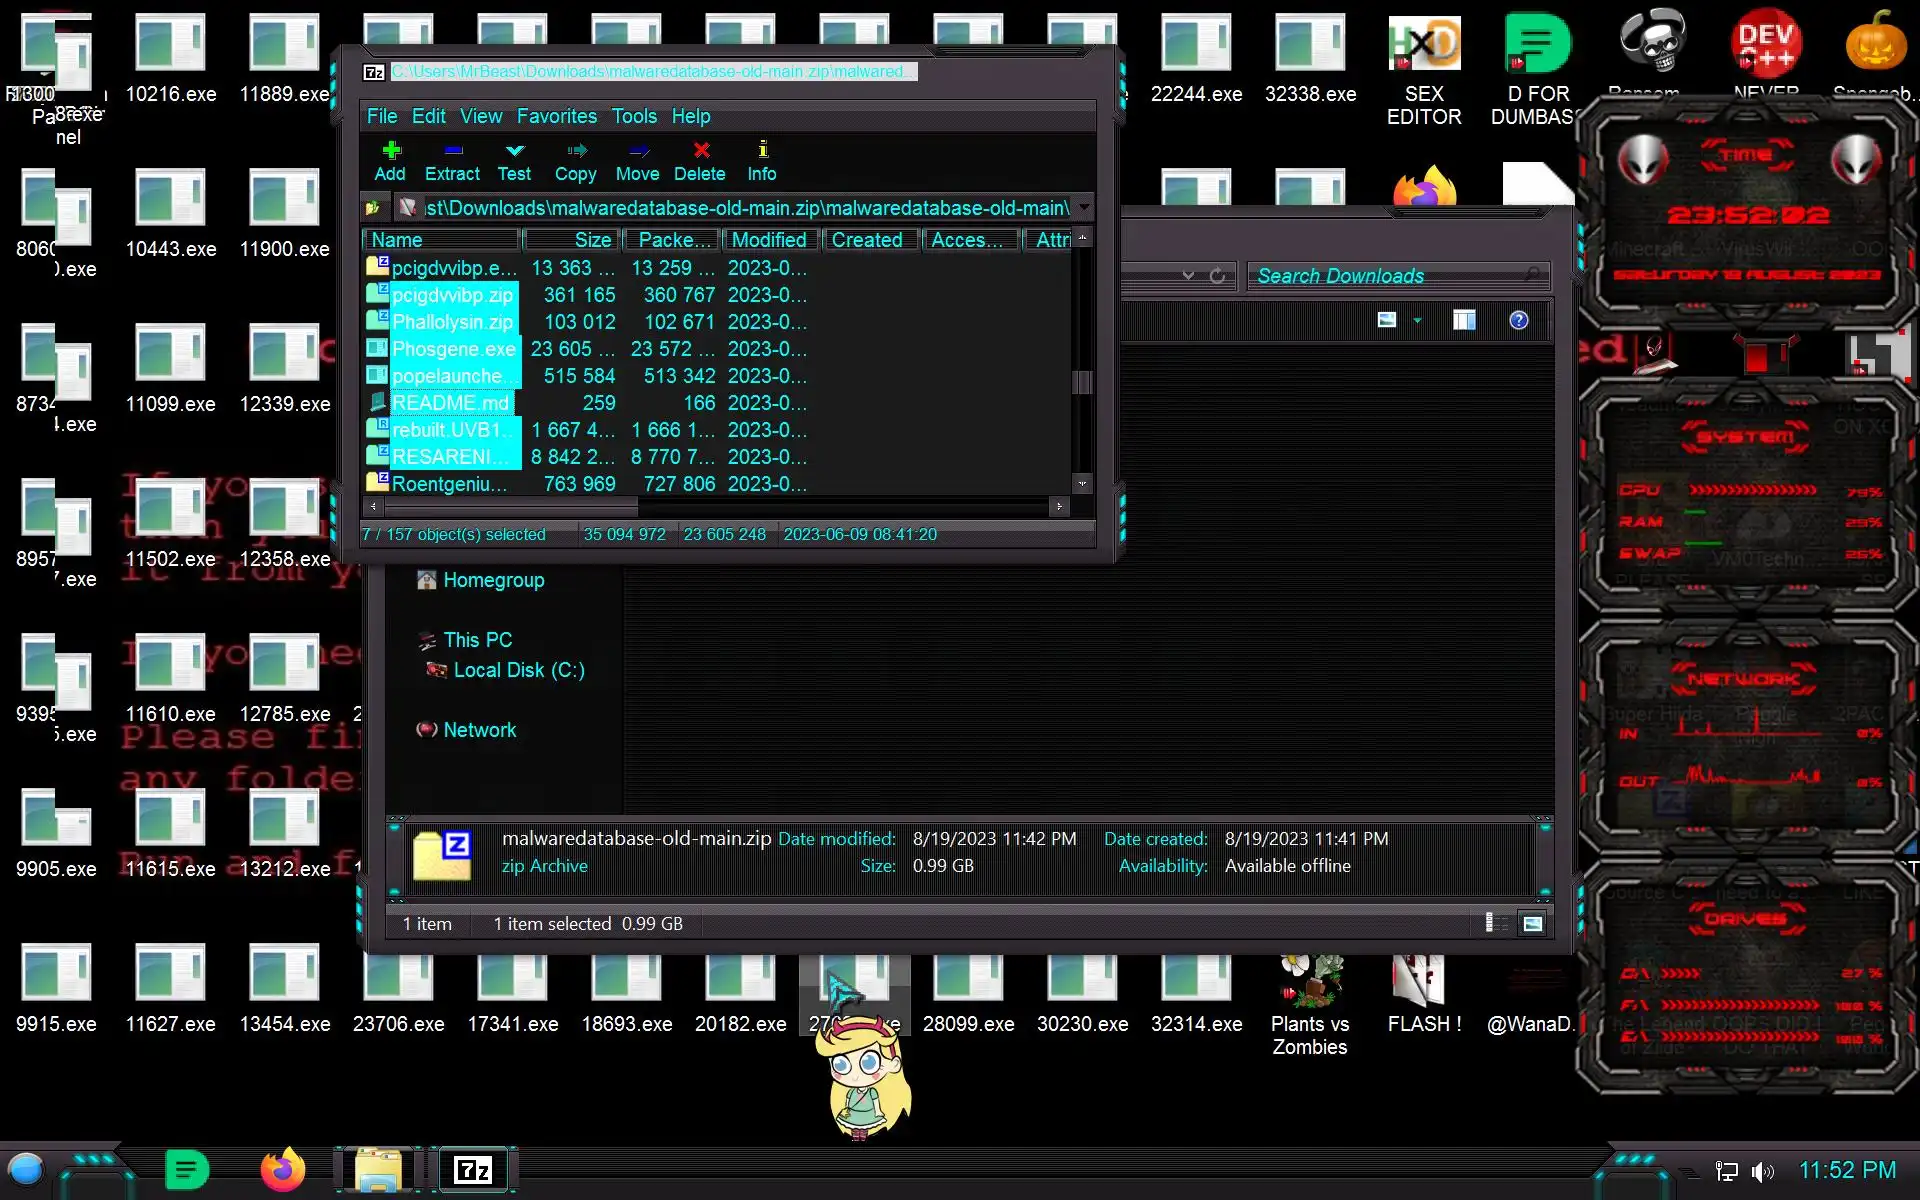Toggle the Explorer preview pane icon
Screen dimensions: 1920x1200
pyautogui.click(x=1464, y=320)
